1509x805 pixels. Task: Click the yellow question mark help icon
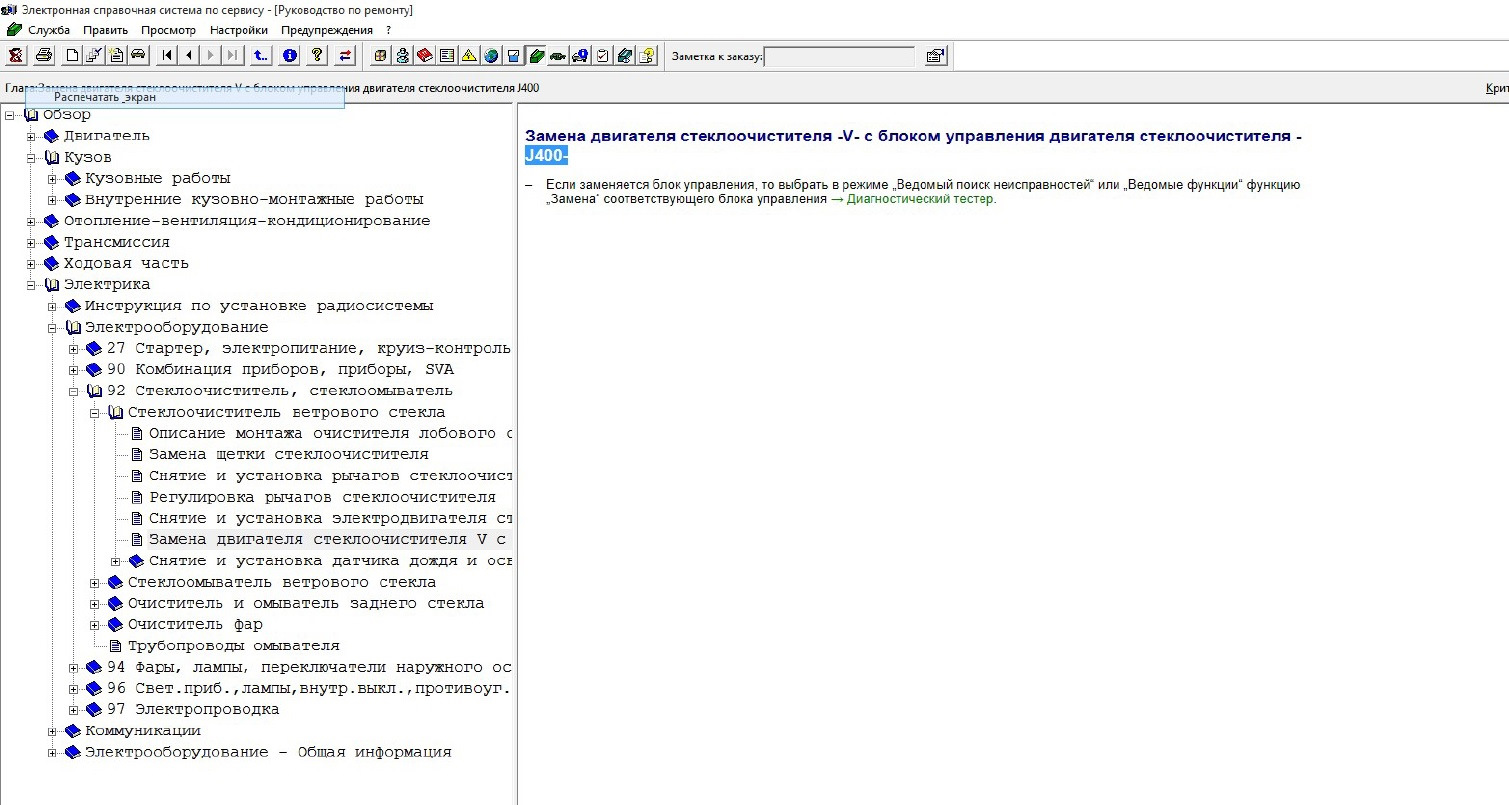pos(317,56)
